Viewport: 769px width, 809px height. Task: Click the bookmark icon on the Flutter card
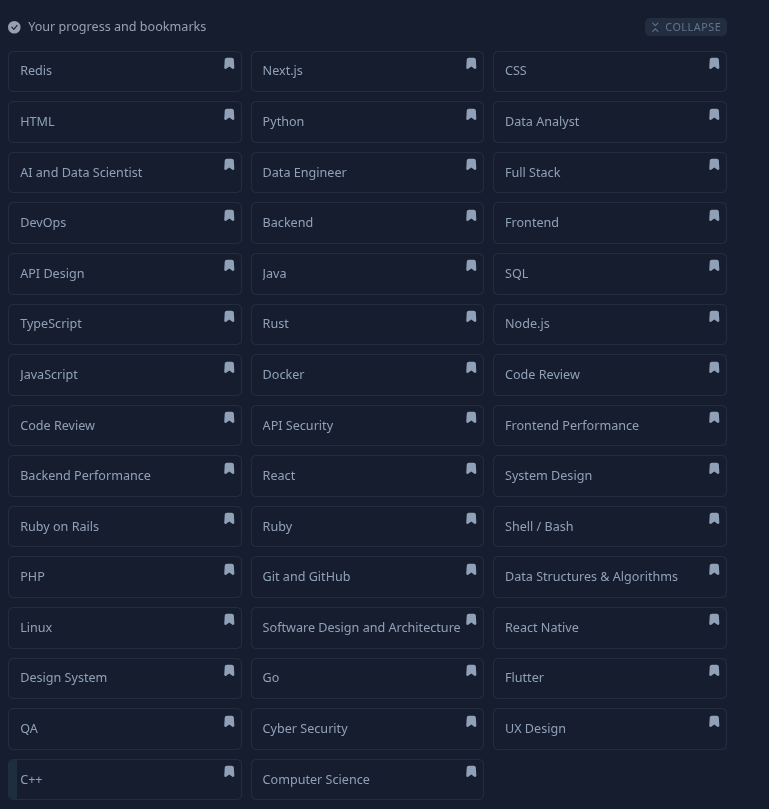coord(714,670)
